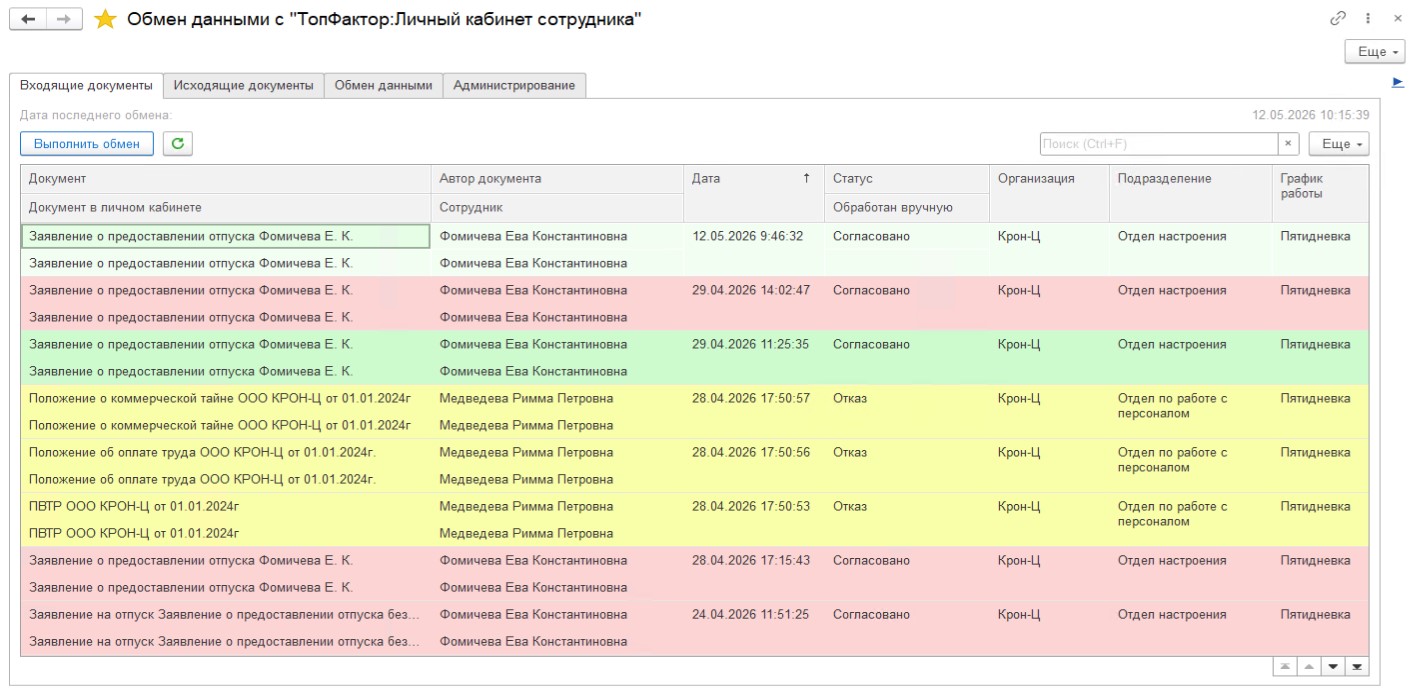
Task: Open the Исходящие документы tab
Action: [x=243, y=86]
